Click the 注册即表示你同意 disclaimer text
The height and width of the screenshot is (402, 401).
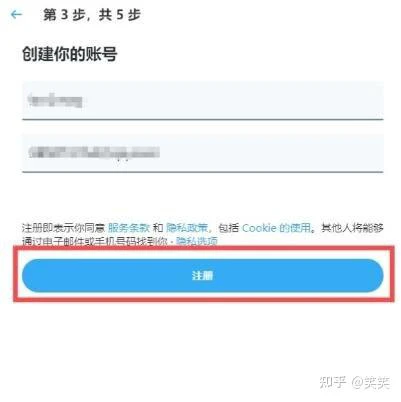click(x=63, y=228)
